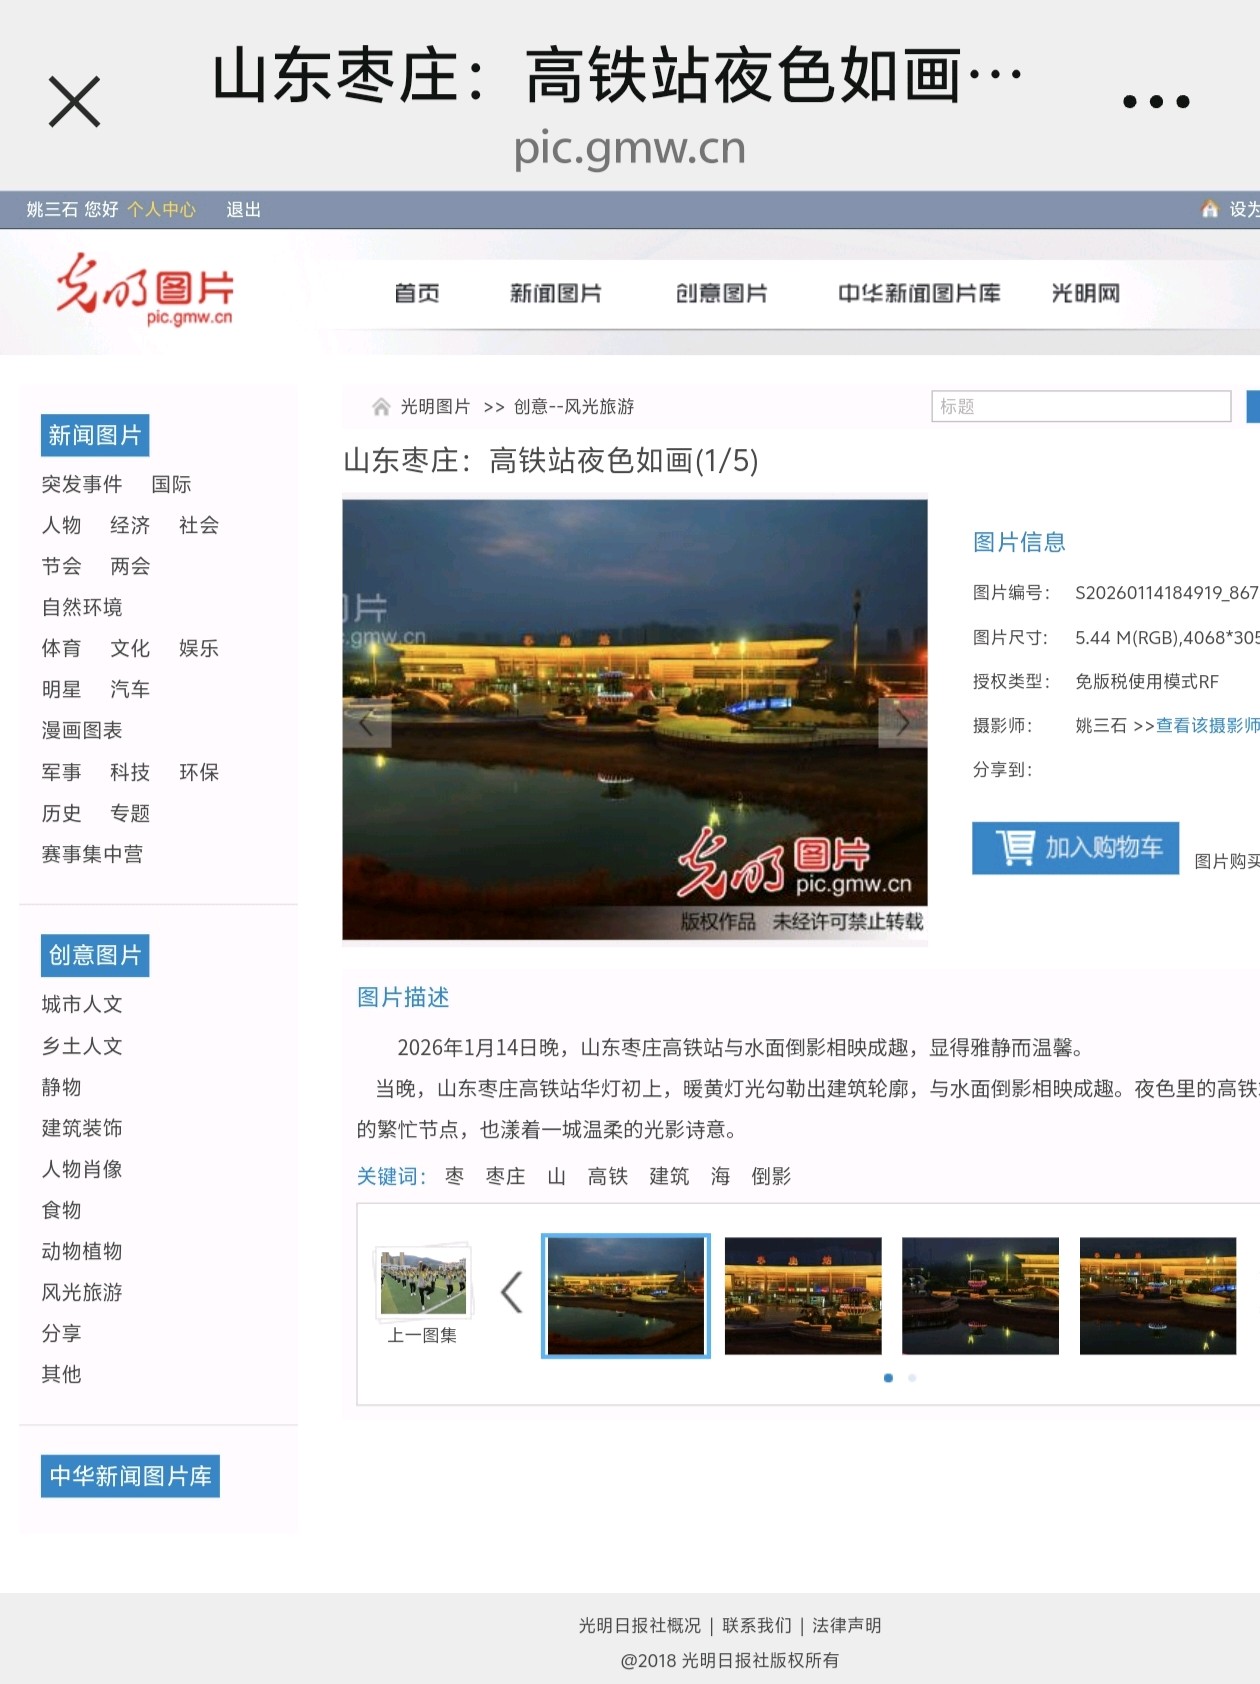Show next photo with right arrow on image
Screen dimensions: 1260x1684
click(x=902, y=722)
